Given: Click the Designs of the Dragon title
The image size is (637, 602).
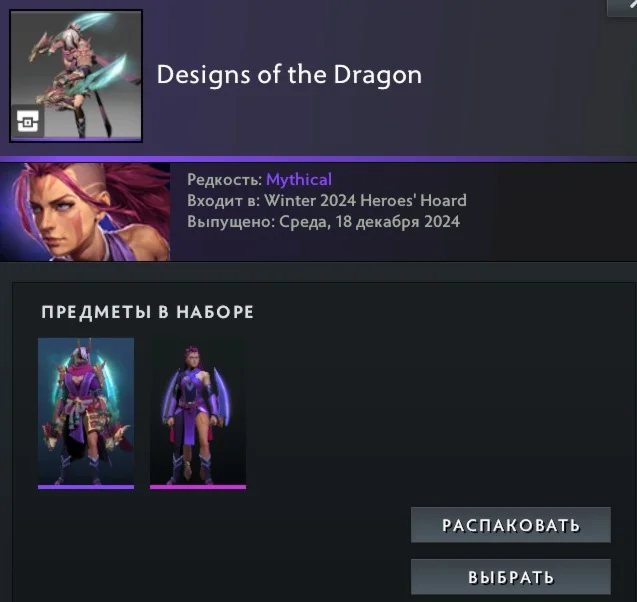Looking at the screenshot, I should click(289, 75).
